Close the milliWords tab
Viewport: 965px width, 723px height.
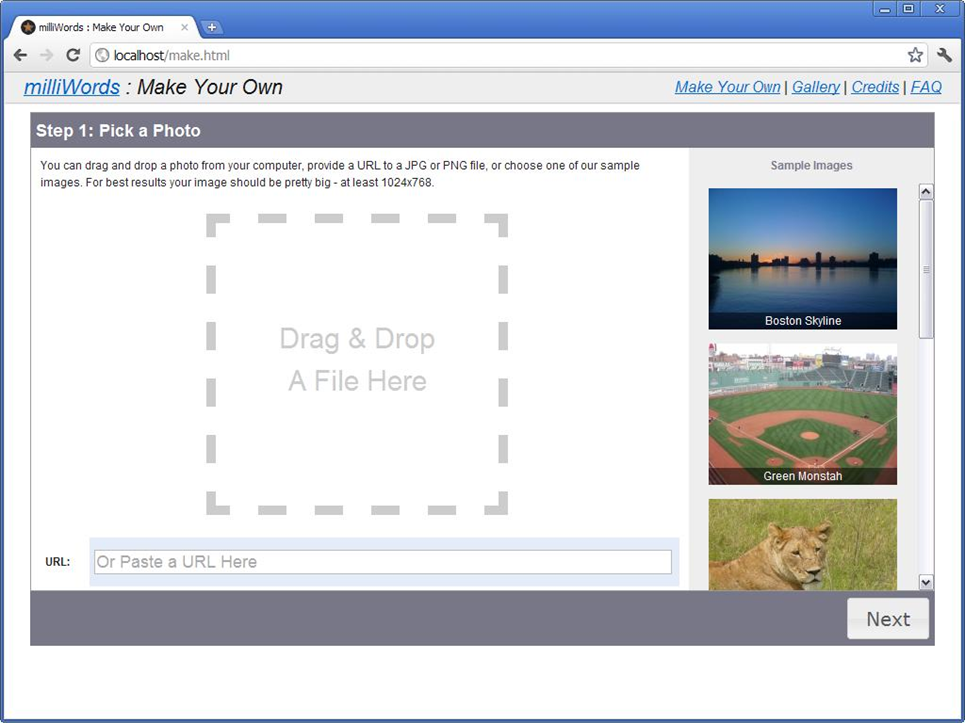[x=185, y=28]
